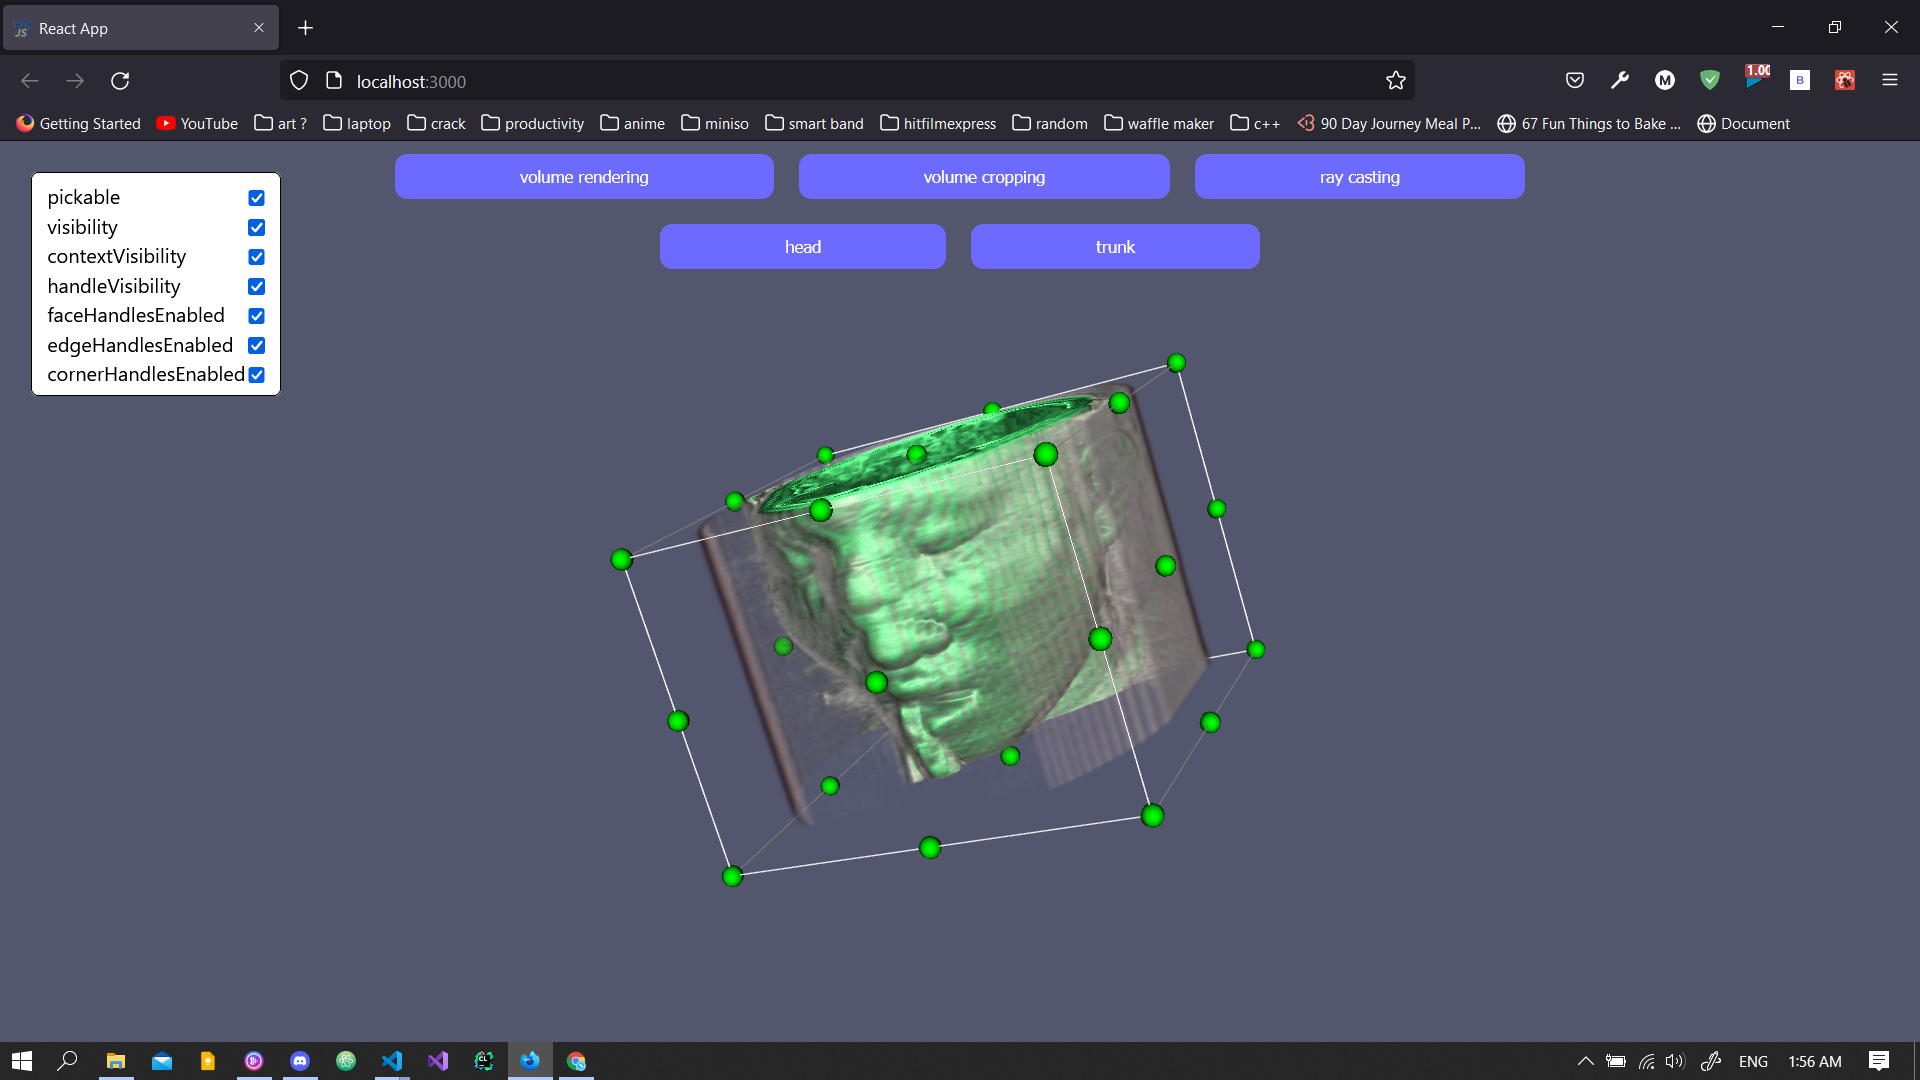Bookmark page with star icon
Viewport: 1920px width, 1080px height.
(x=1396, y=81)
